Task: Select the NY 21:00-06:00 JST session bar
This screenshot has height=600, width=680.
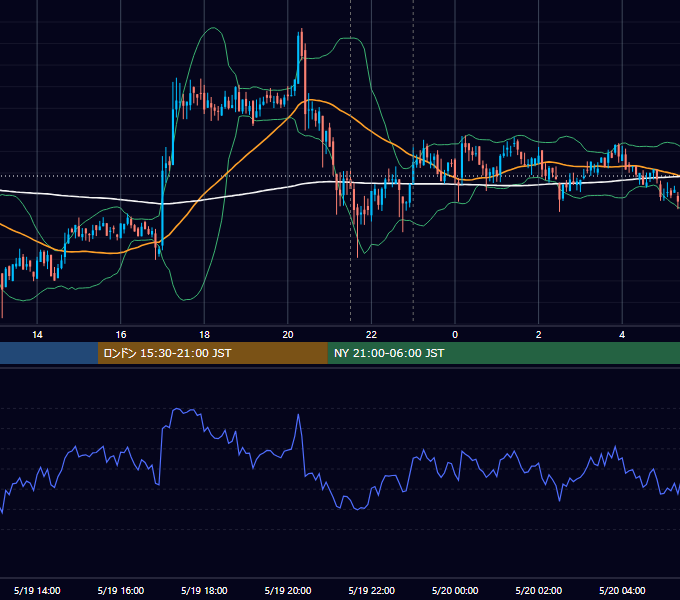Action: click(x=503, y=353)
